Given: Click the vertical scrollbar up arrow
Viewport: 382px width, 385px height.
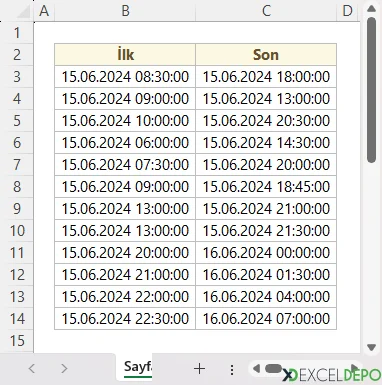Looking at the screenshot, I should pos(371,9).
